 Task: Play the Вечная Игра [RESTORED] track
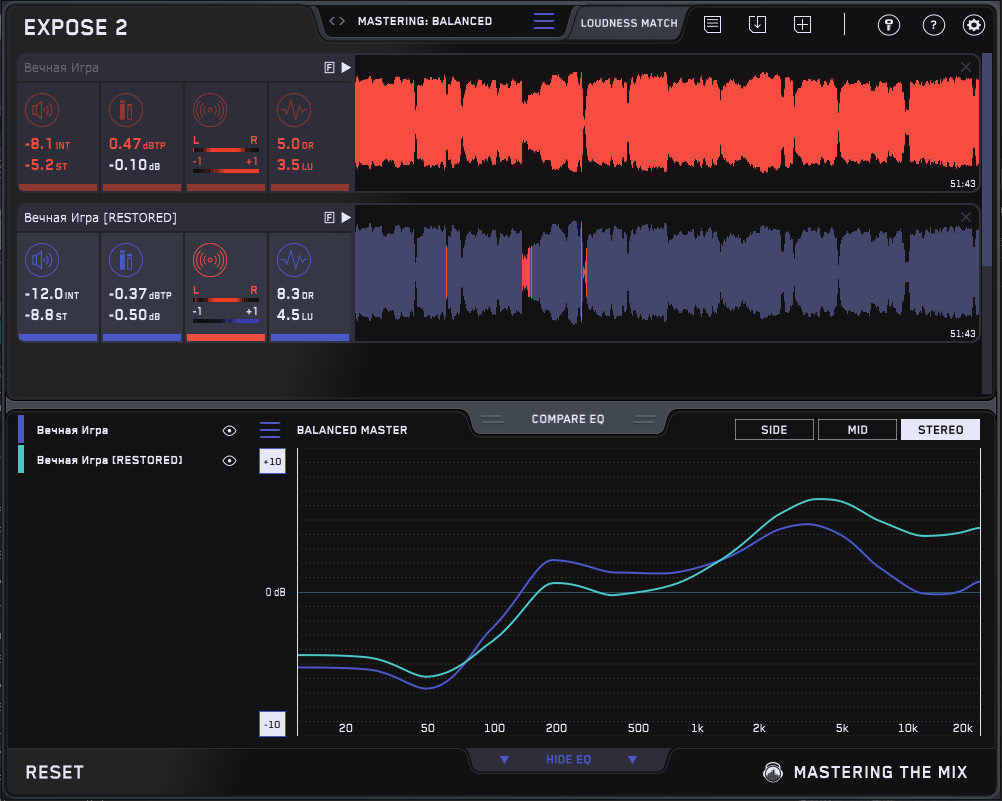point(346,218)
